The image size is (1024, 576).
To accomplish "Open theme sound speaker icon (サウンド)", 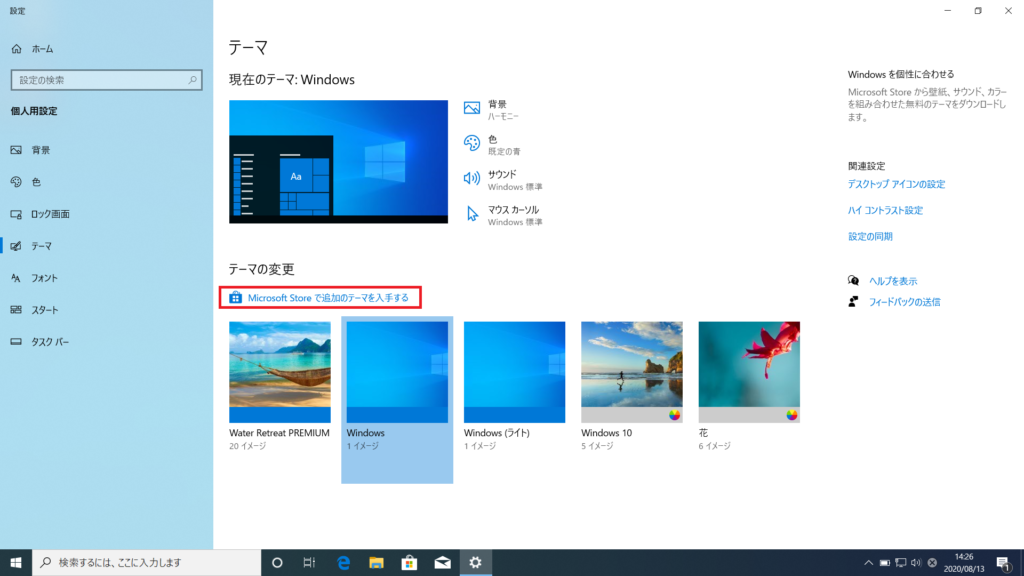I will (472, 178).
